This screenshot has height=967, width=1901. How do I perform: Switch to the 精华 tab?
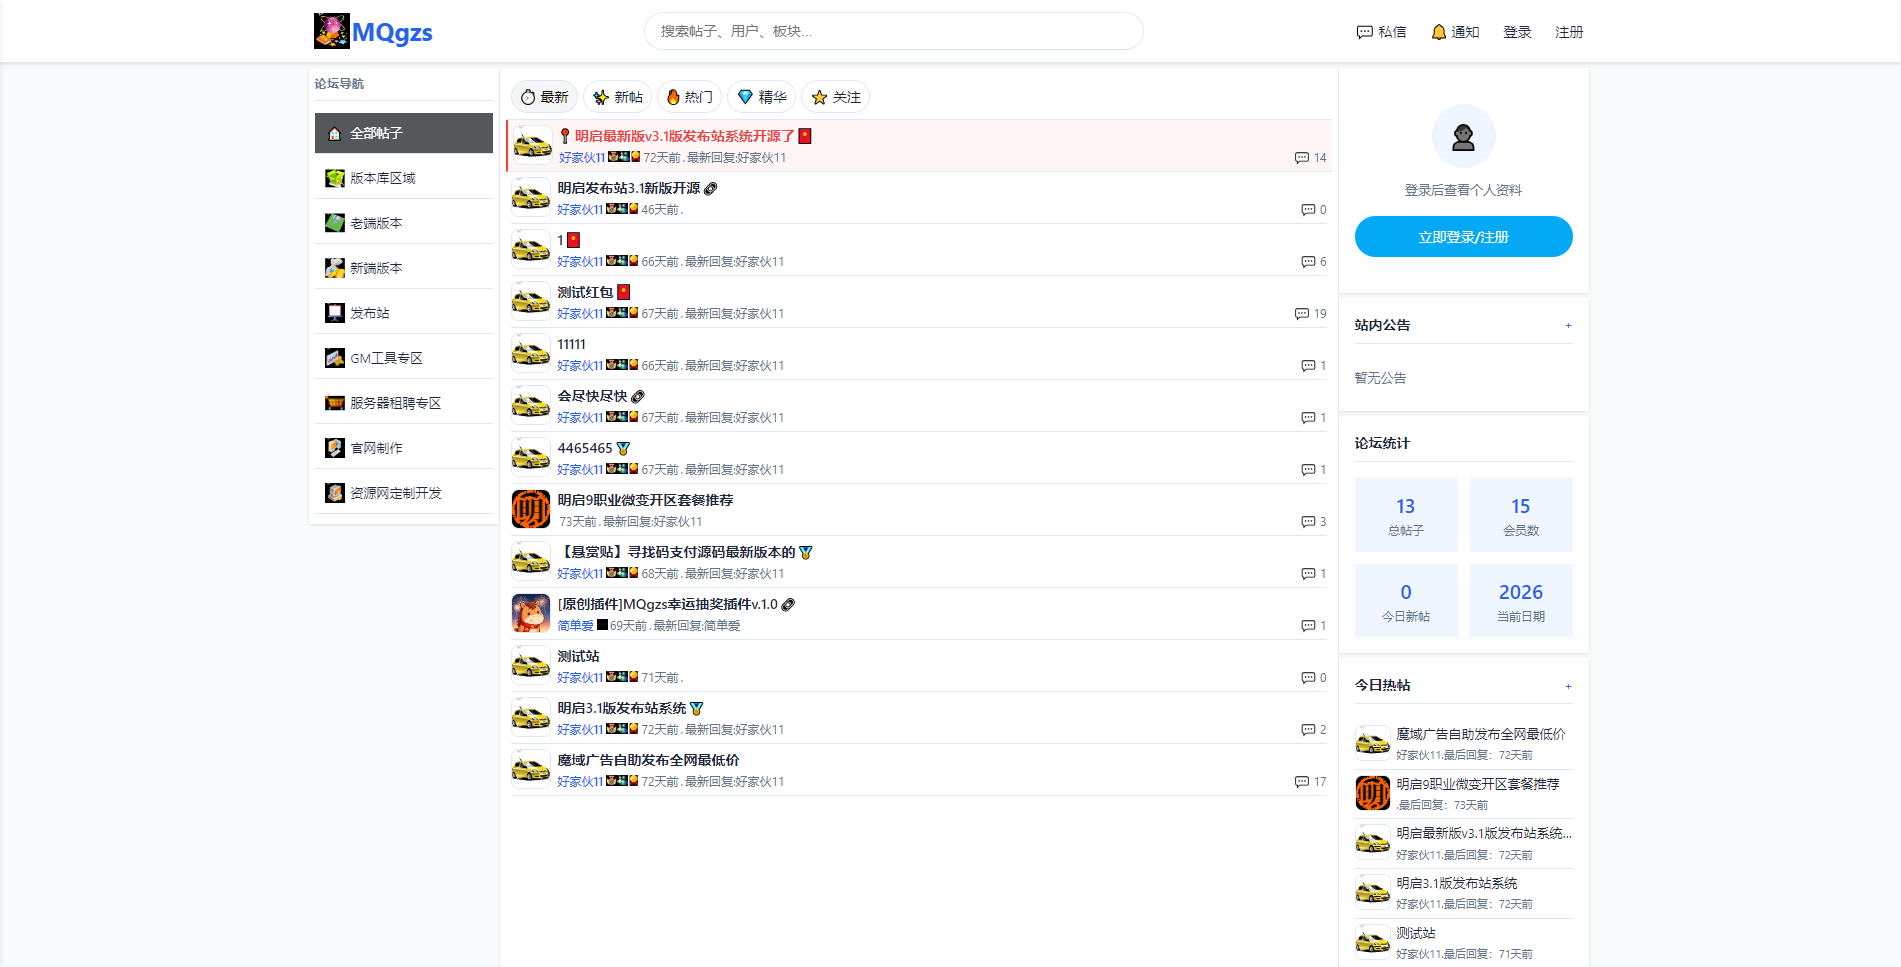pyautogui.click(x=762, y=97)
